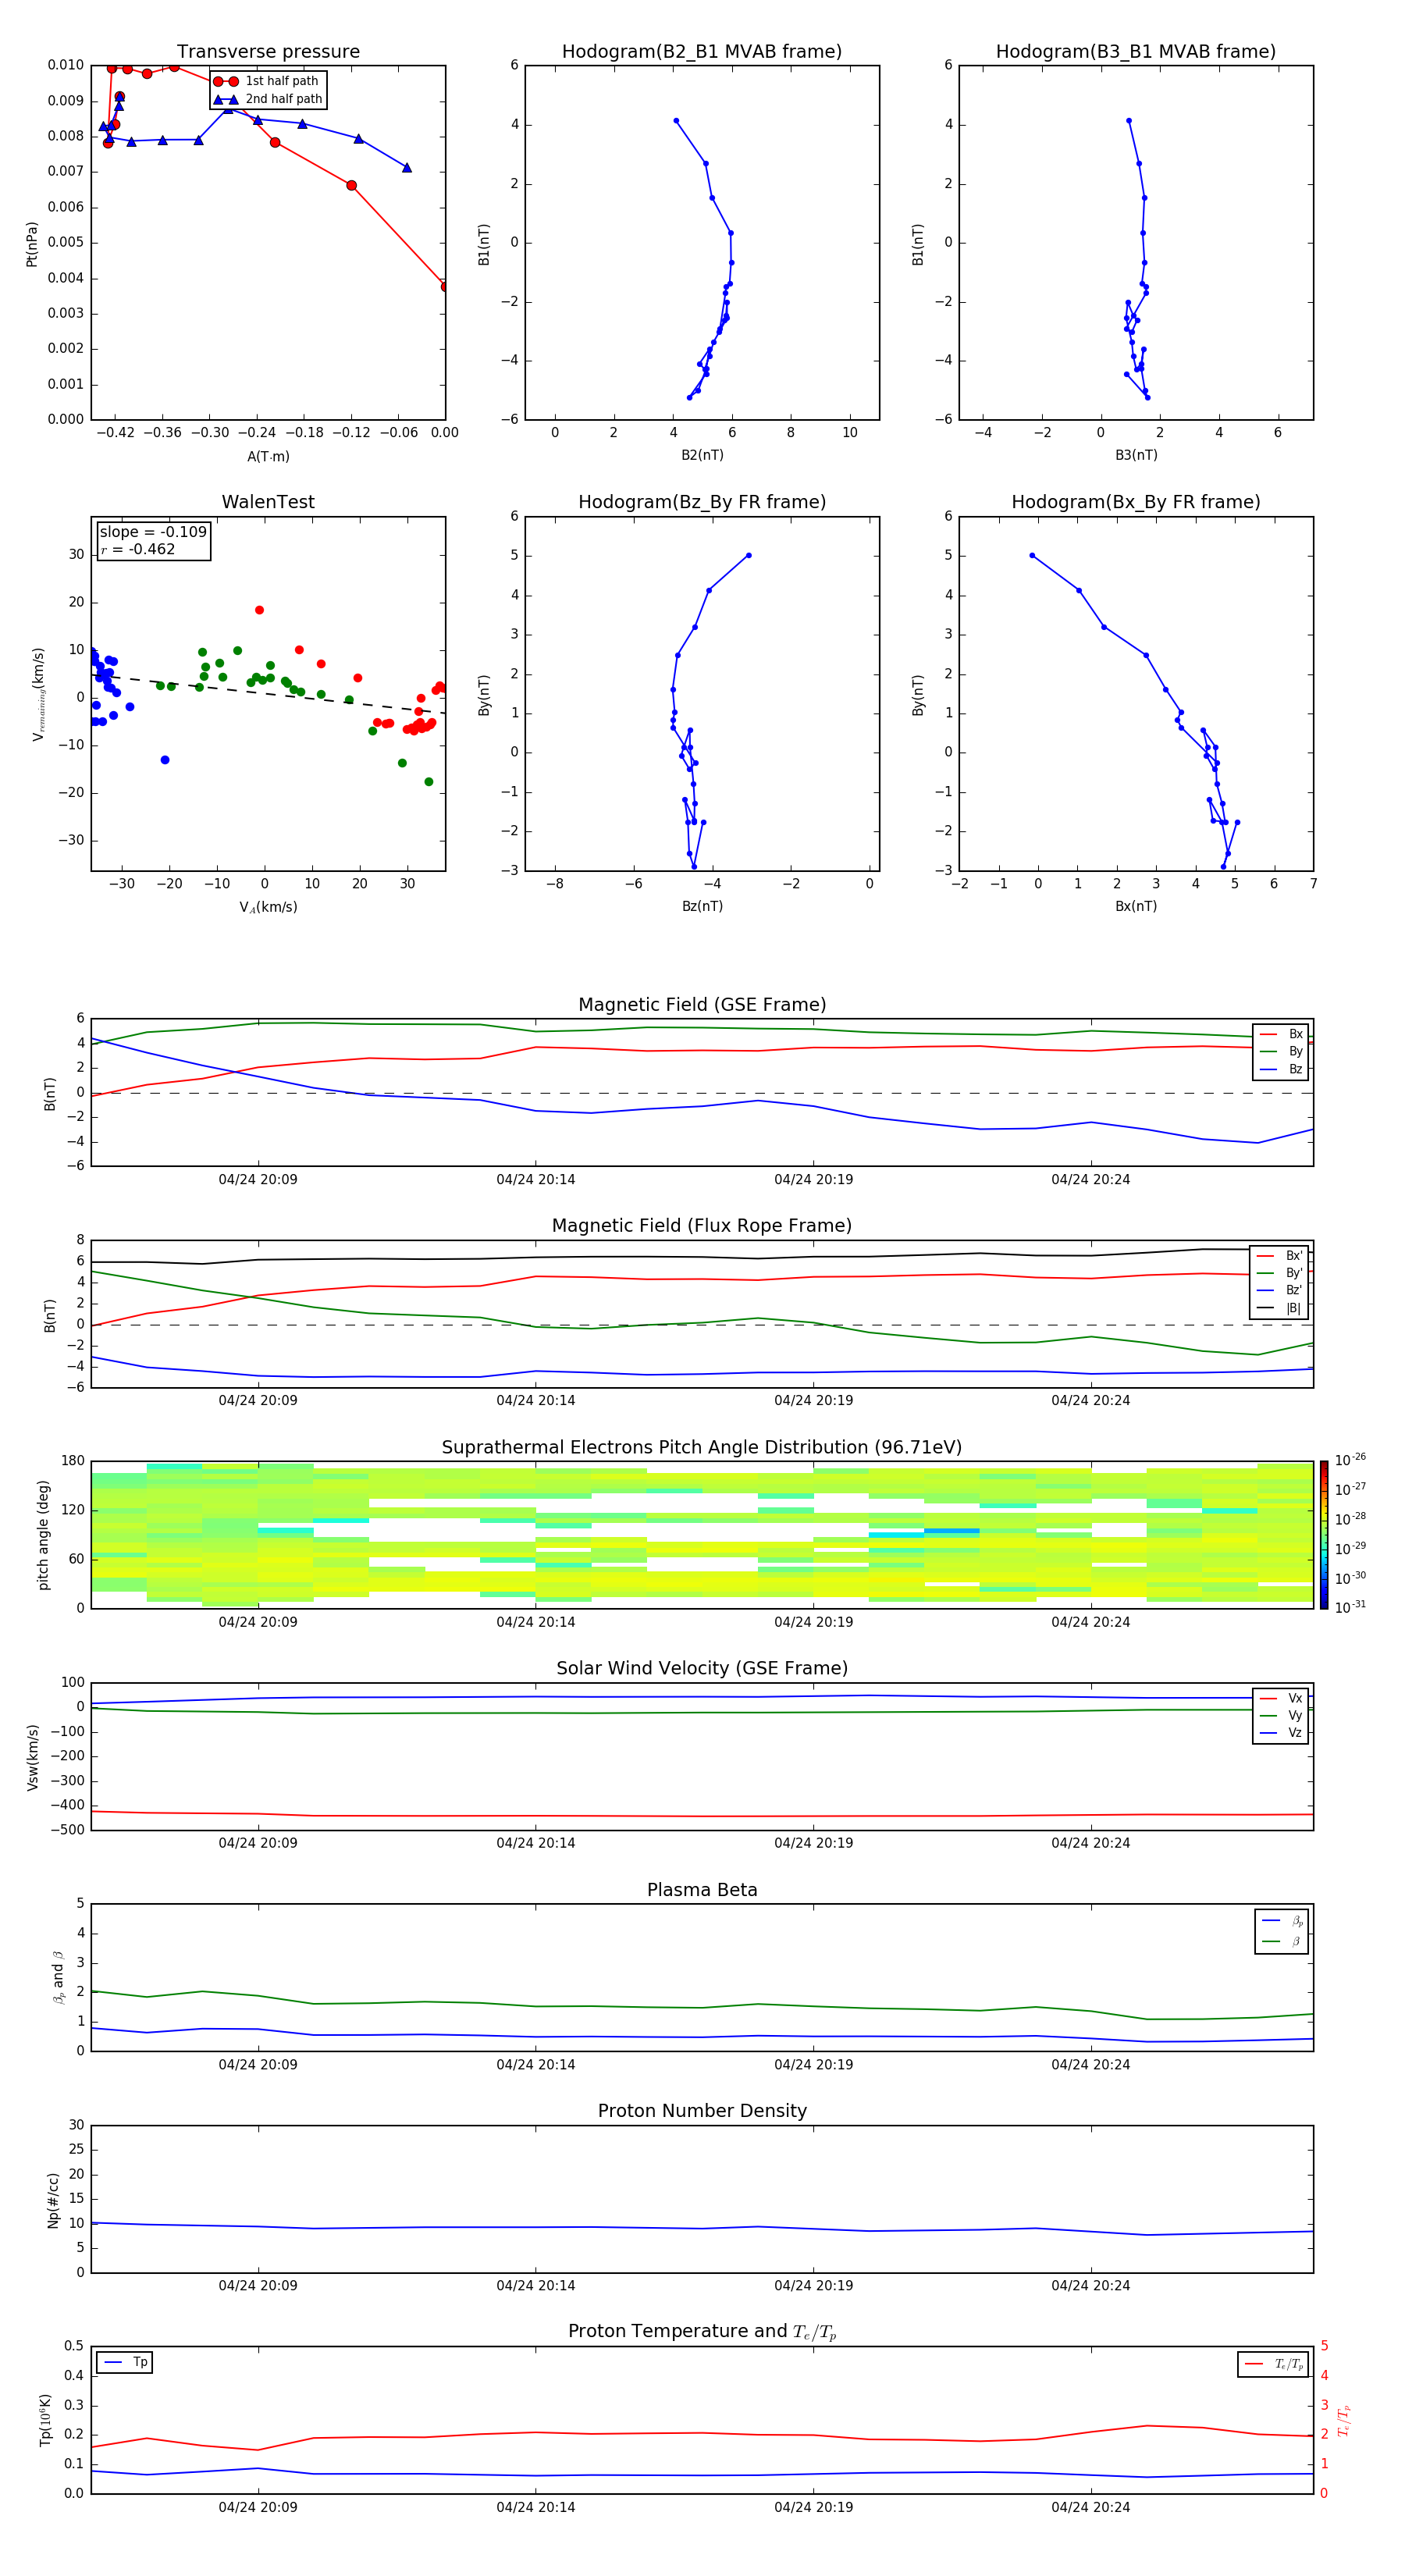Click the "Plasma Beta" plot title
Viewport: 1405px width, 2576px height.
point(702,1891)
